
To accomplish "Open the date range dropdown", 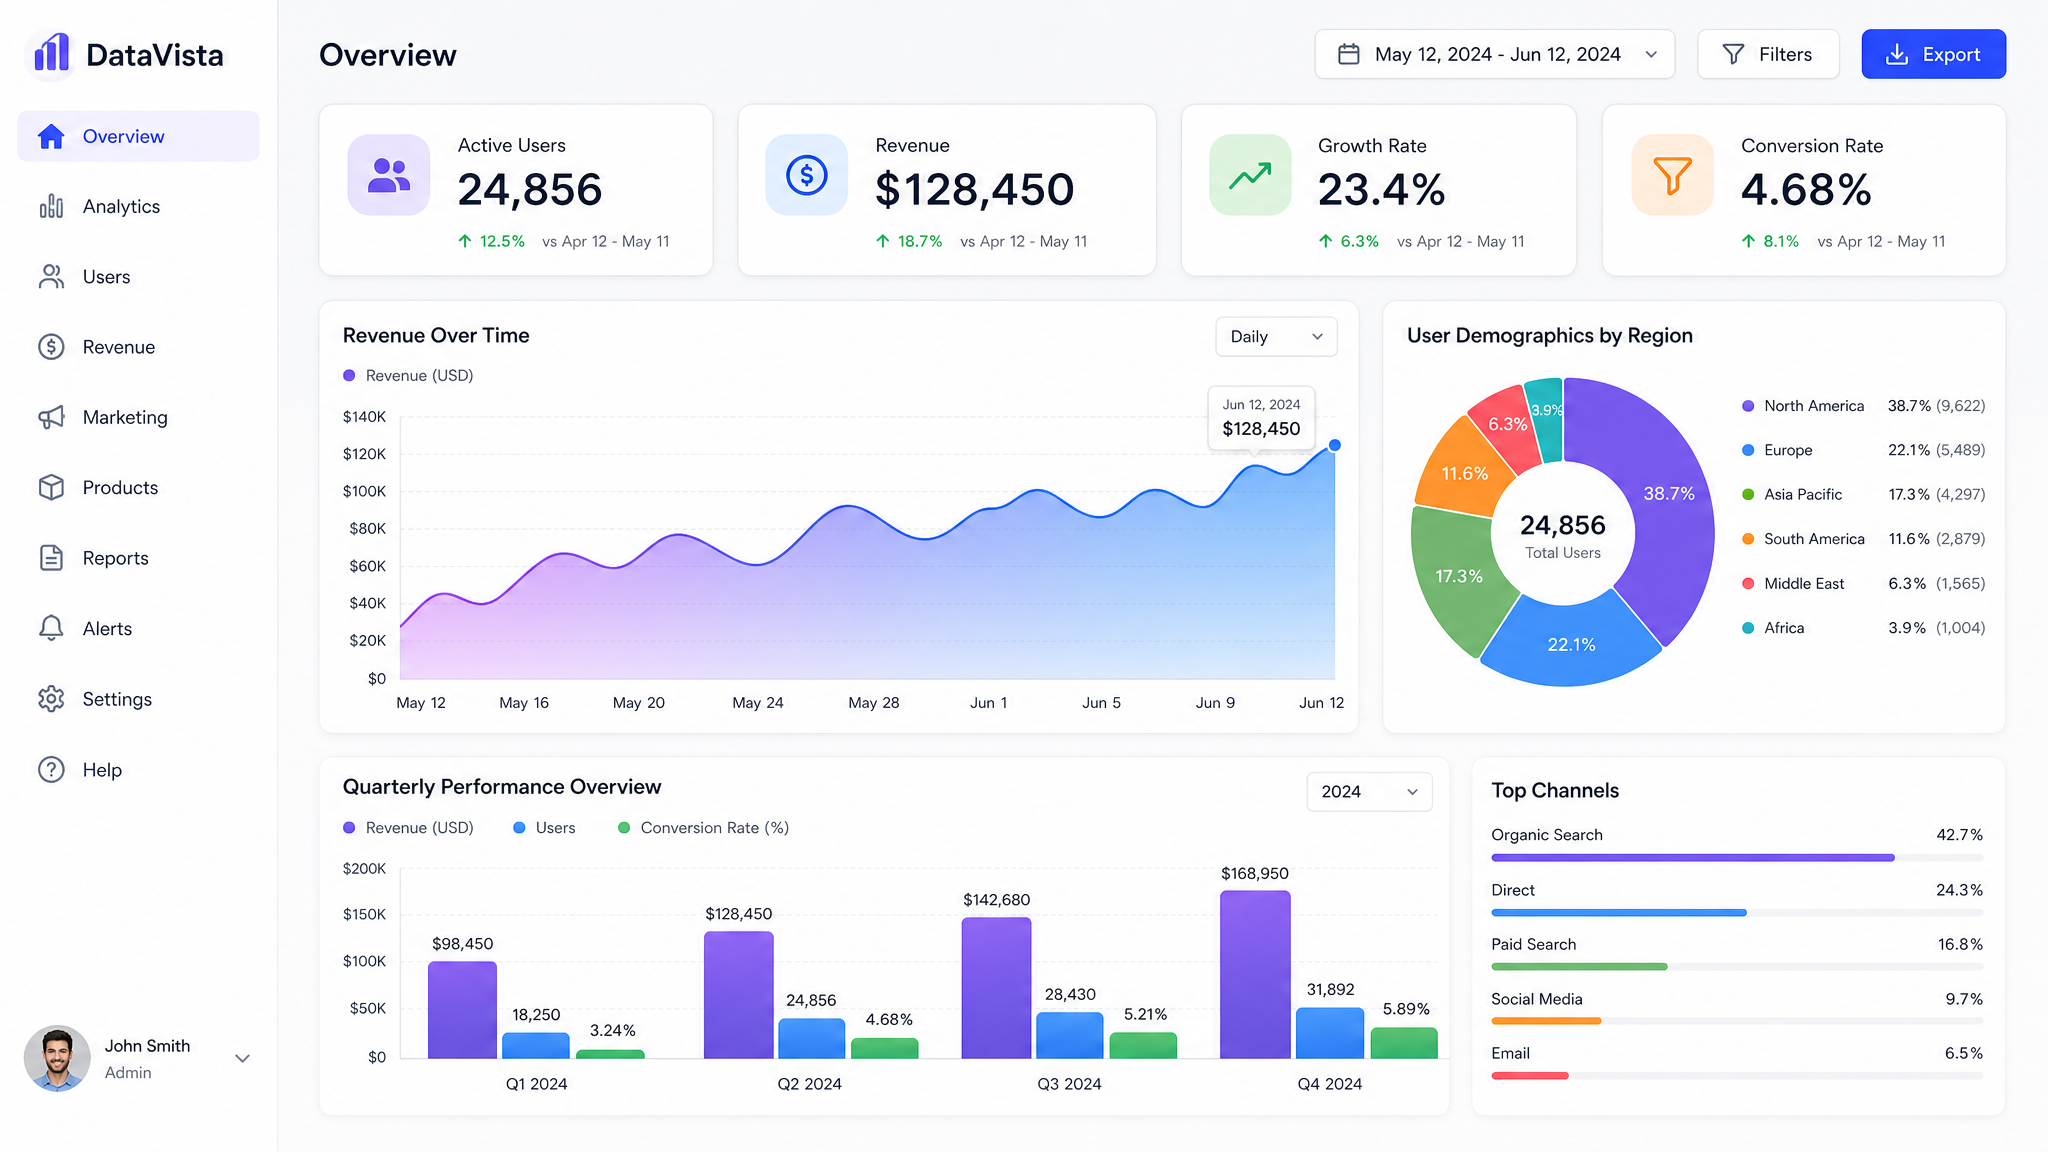I will coord(1494,54).
